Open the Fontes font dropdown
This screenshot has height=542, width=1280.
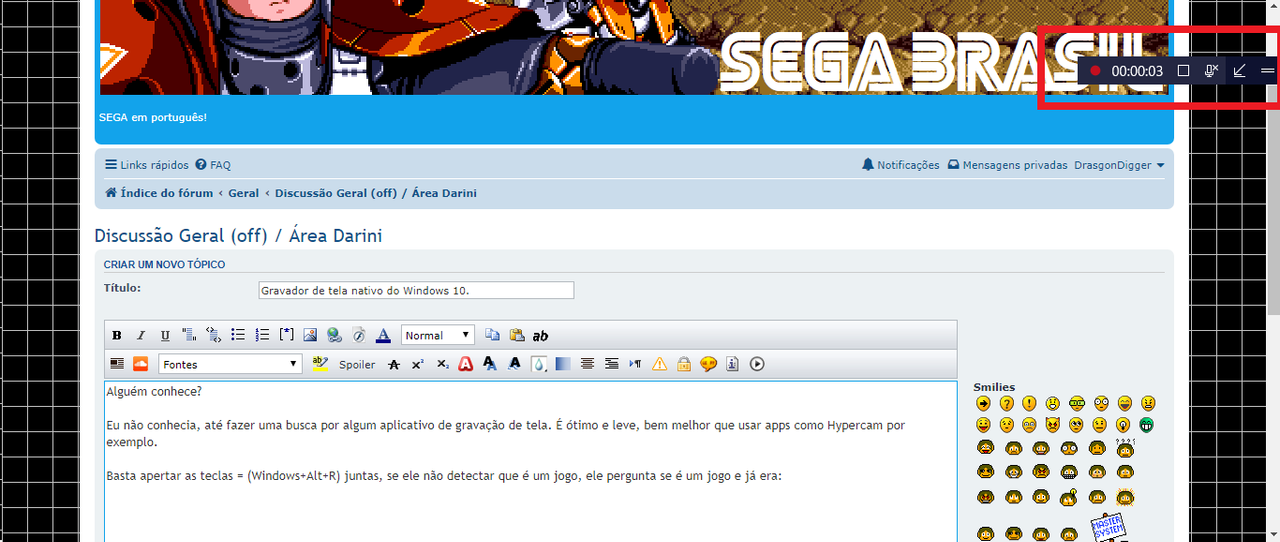(230, 364)
